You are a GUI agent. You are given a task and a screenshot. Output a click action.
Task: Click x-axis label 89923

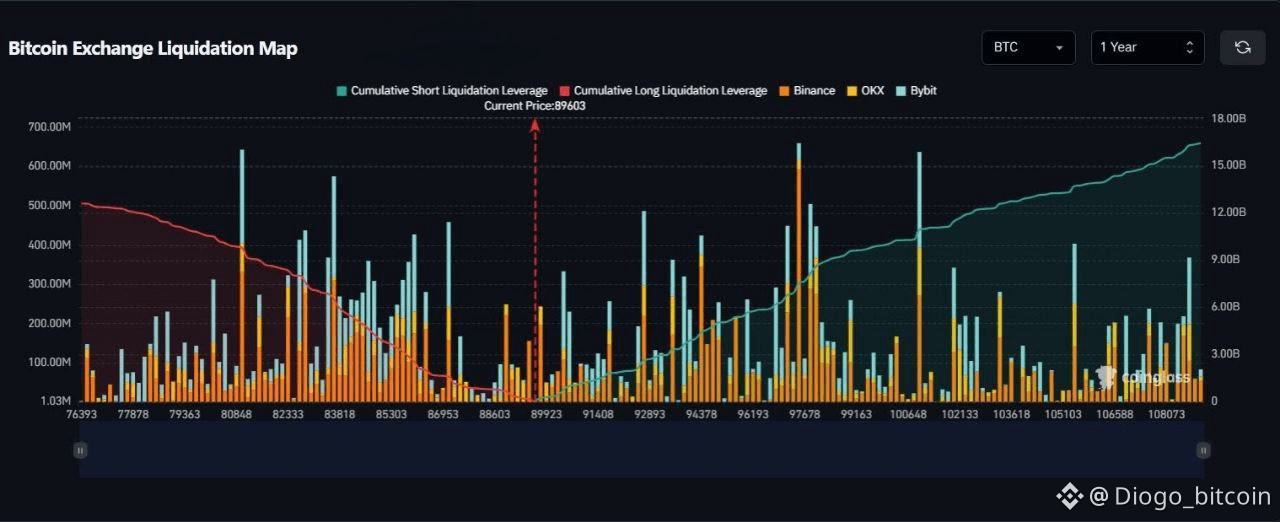[x=546, y=414]
